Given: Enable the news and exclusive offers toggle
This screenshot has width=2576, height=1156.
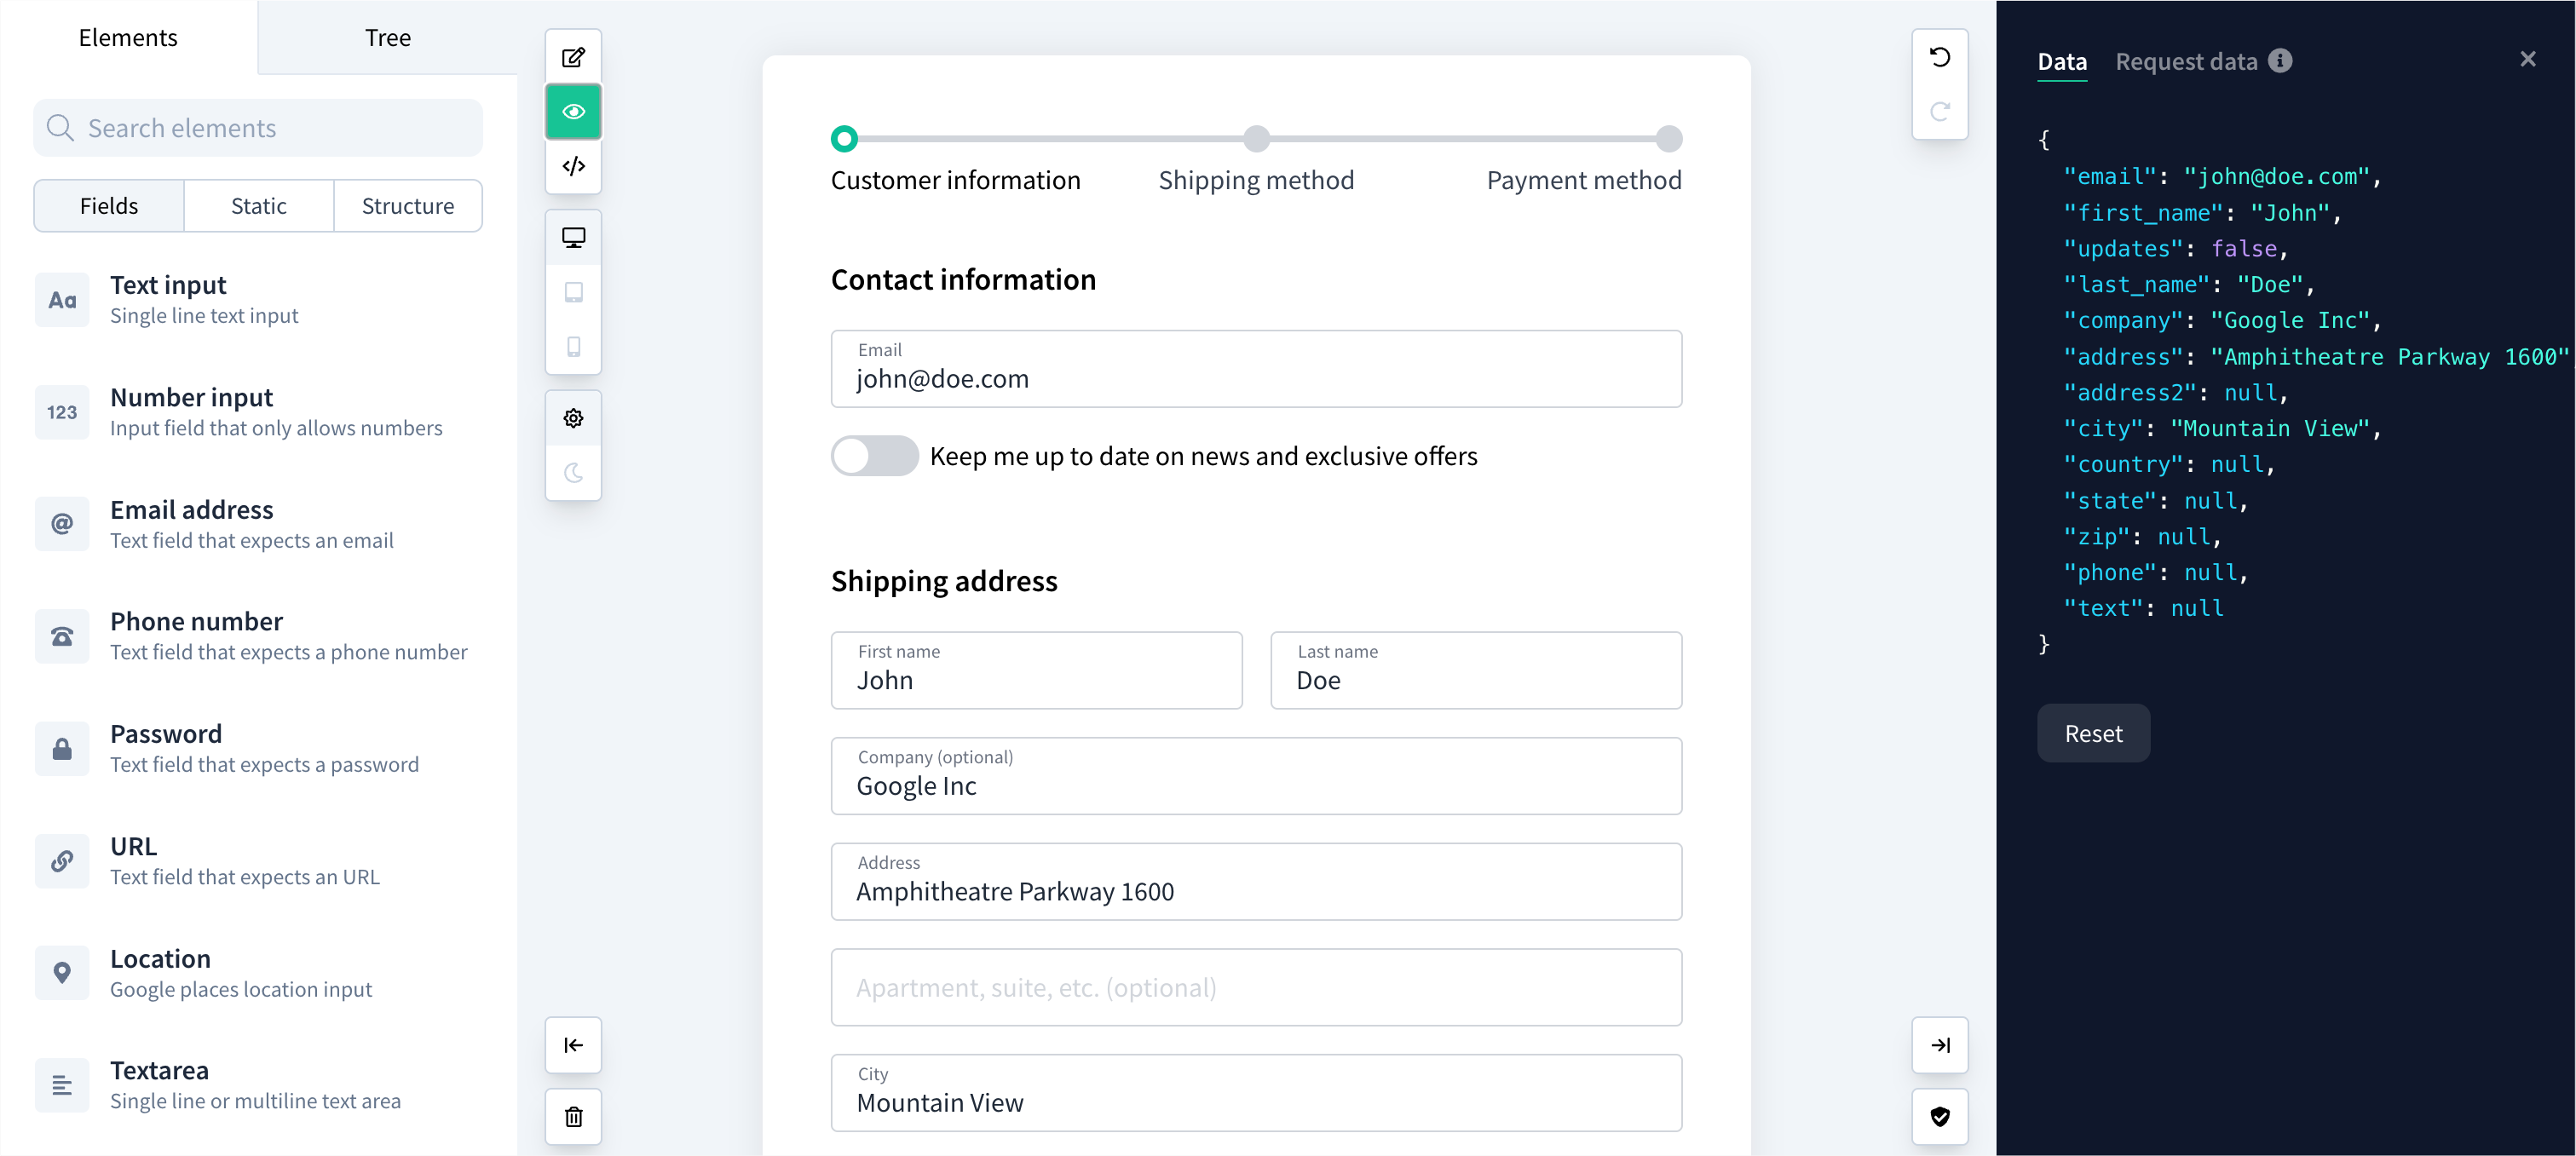Looking at the screenshot, I should [x=874, y=456].
